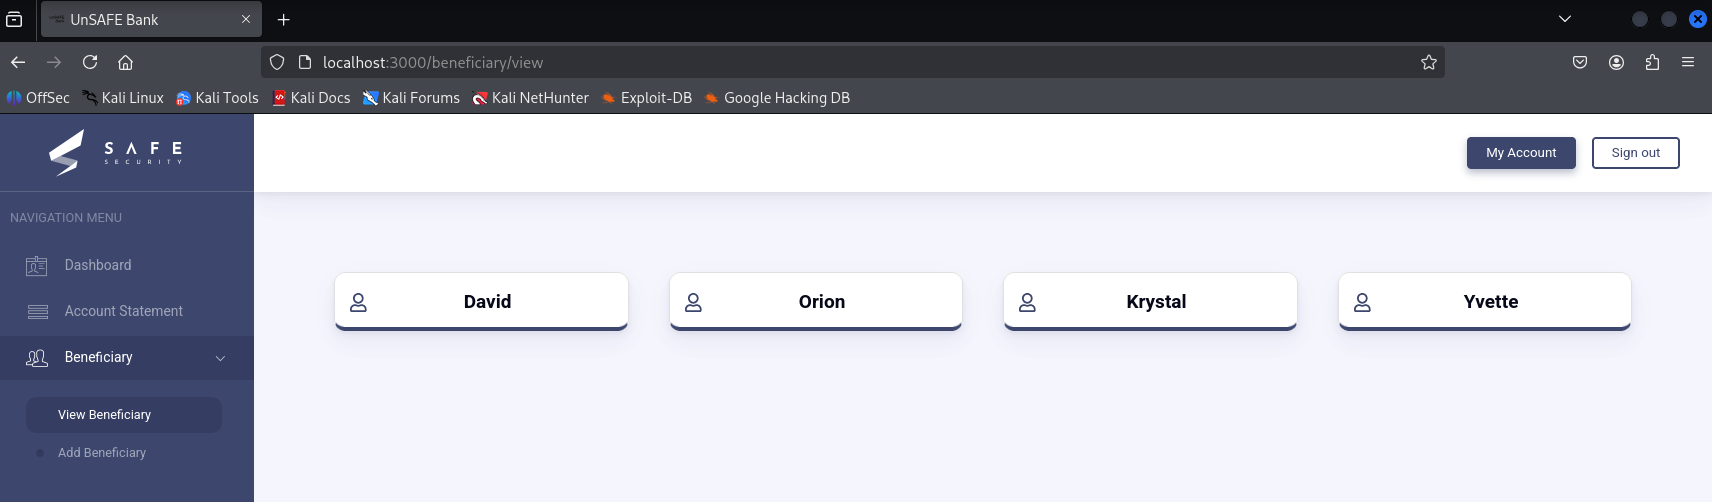Open the Orion beneficiary card
Viewport: 1712px width, 502px height.
[x=816, y=301]
